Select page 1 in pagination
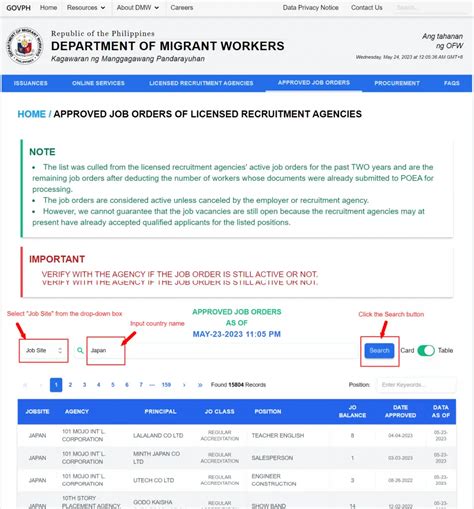 tap(56, 385)
